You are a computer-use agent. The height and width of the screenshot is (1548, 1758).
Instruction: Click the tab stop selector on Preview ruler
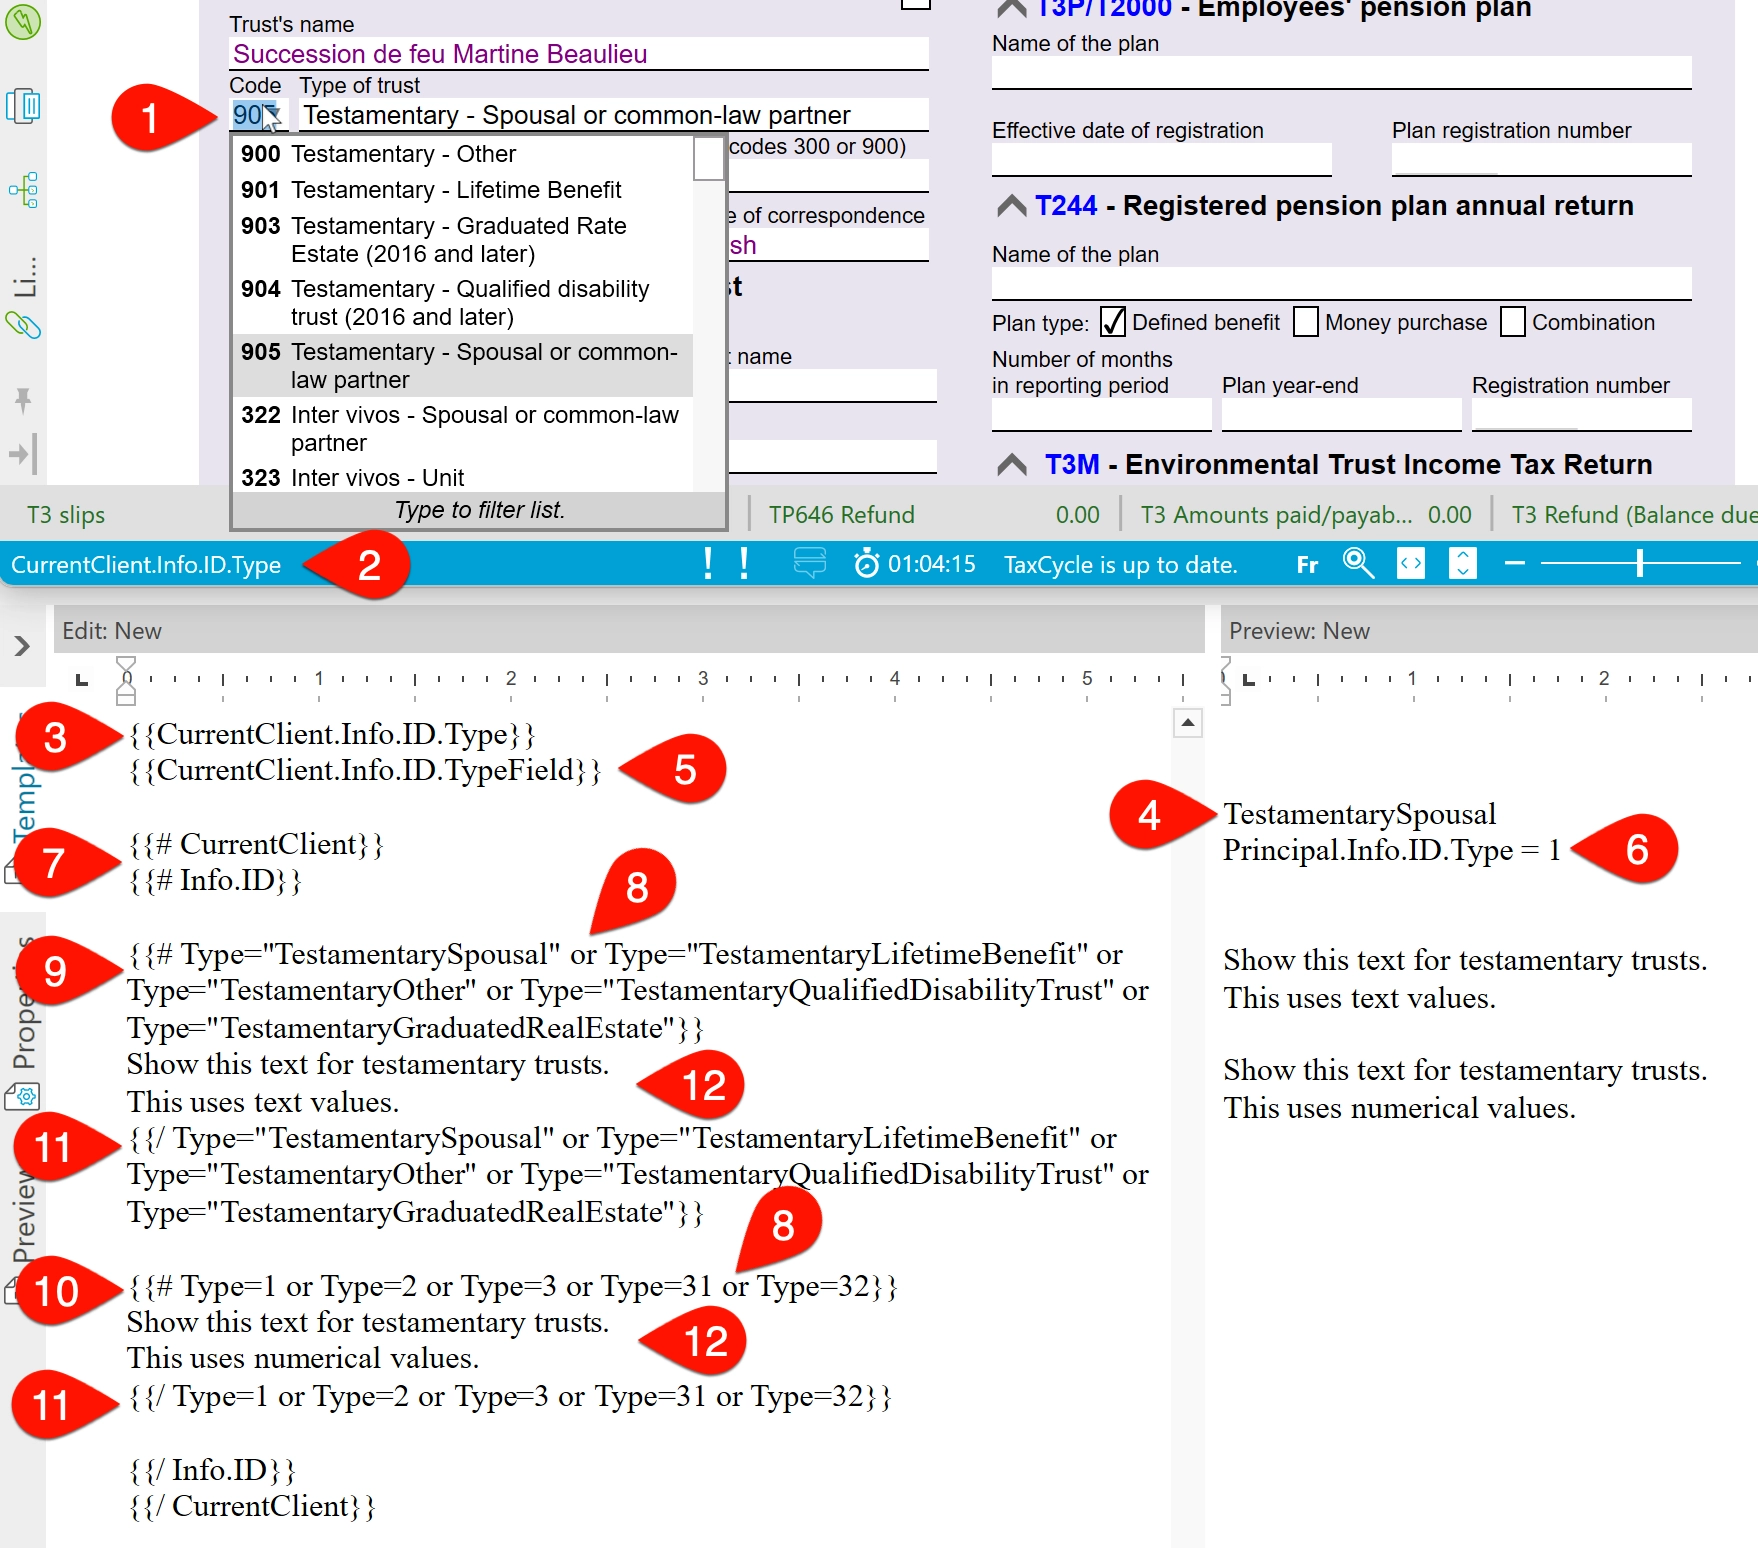point(1248,680)
